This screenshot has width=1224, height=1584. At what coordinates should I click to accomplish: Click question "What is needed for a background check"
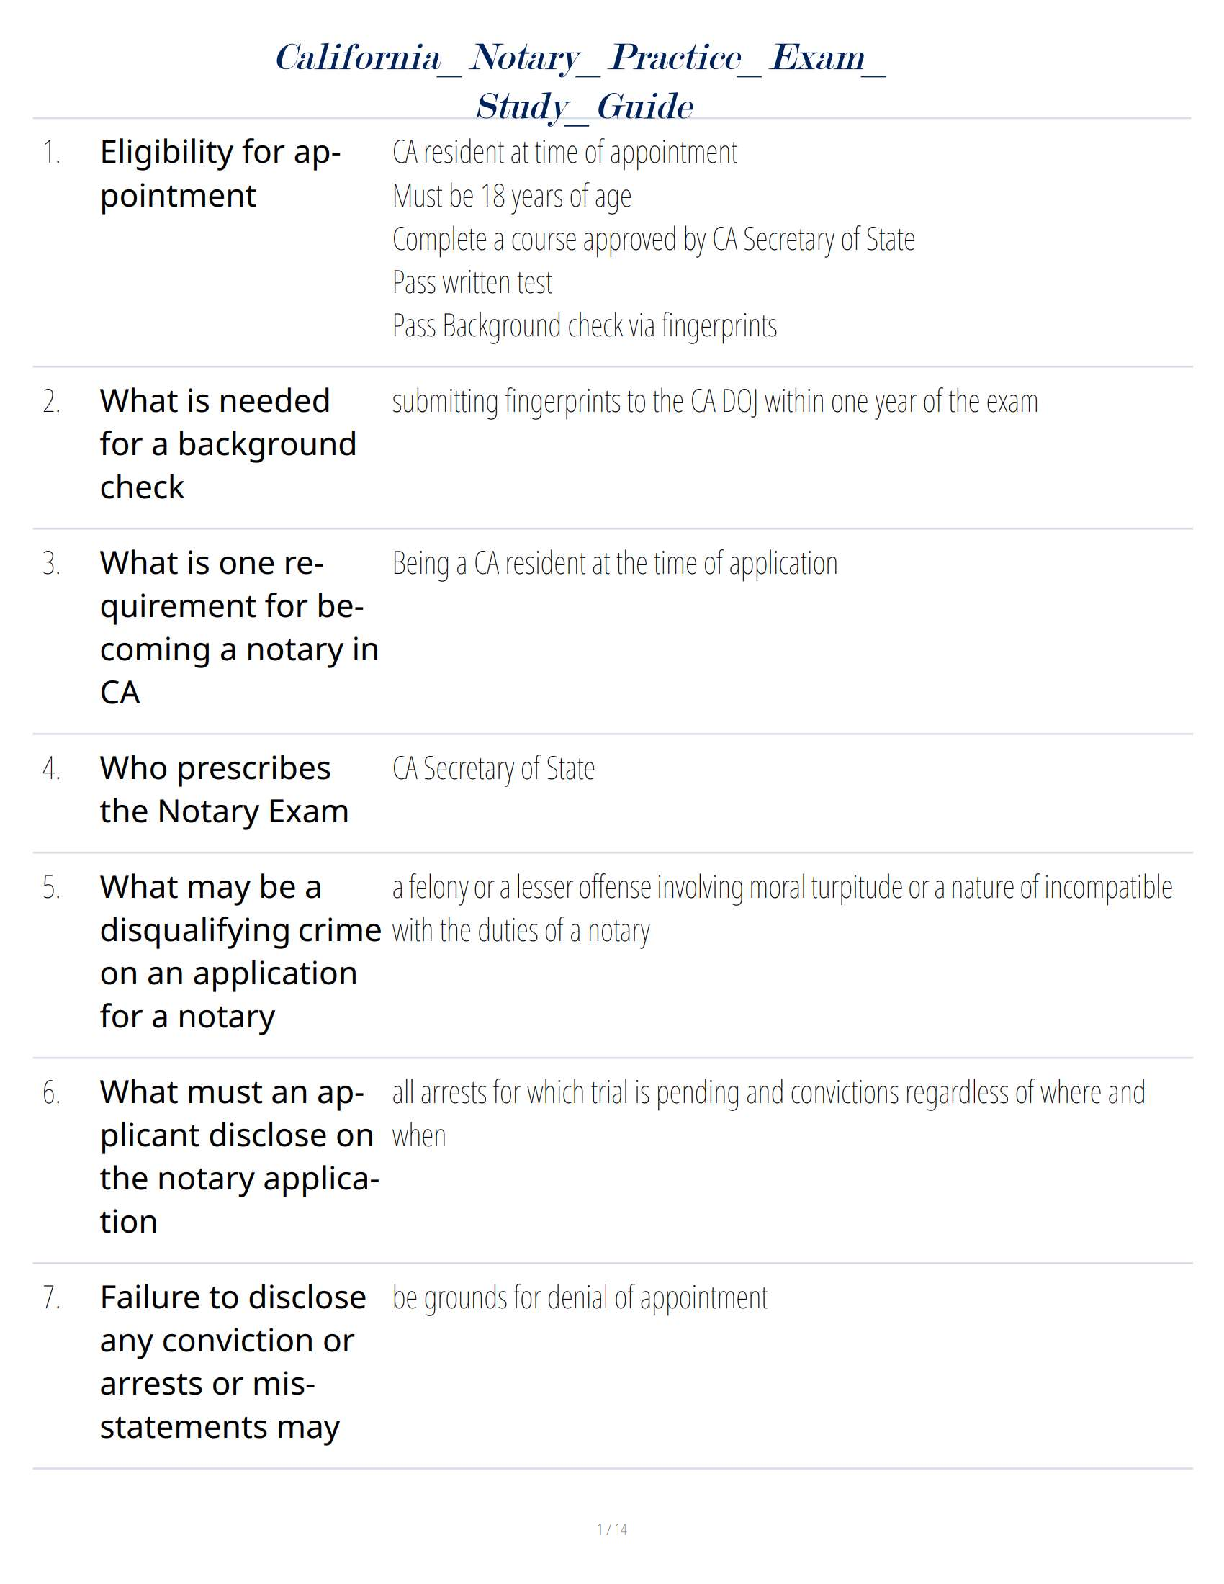(227, 443)
